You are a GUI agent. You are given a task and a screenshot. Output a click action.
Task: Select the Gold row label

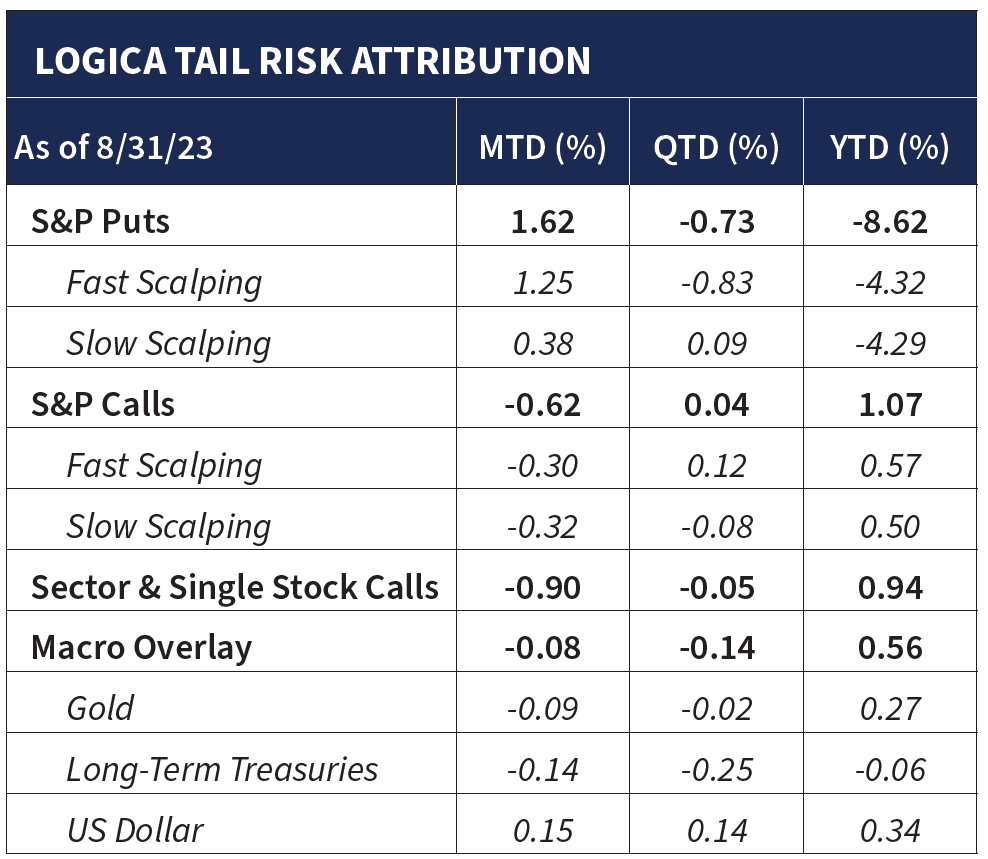[100, 709]
